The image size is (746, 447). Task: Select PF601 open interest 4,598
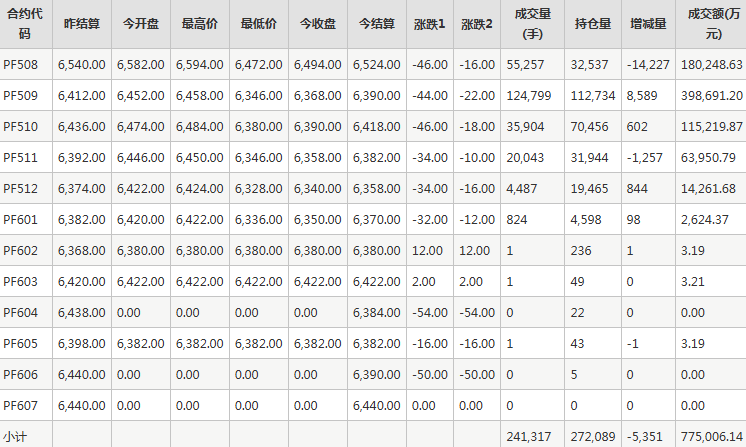pyautogui.click(x=586, y=220)
